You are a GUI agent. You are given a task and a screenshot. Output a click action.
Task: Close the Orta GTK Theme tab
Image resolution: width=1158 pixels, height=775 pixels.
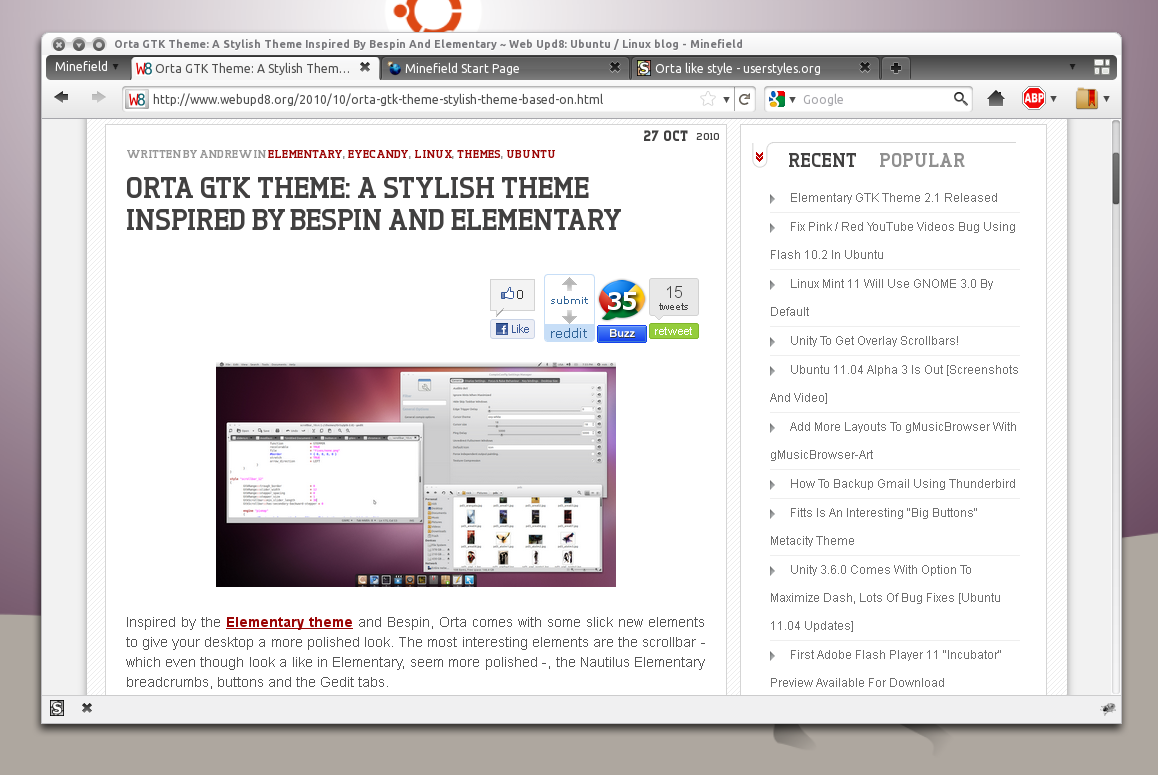click(365, 67)
